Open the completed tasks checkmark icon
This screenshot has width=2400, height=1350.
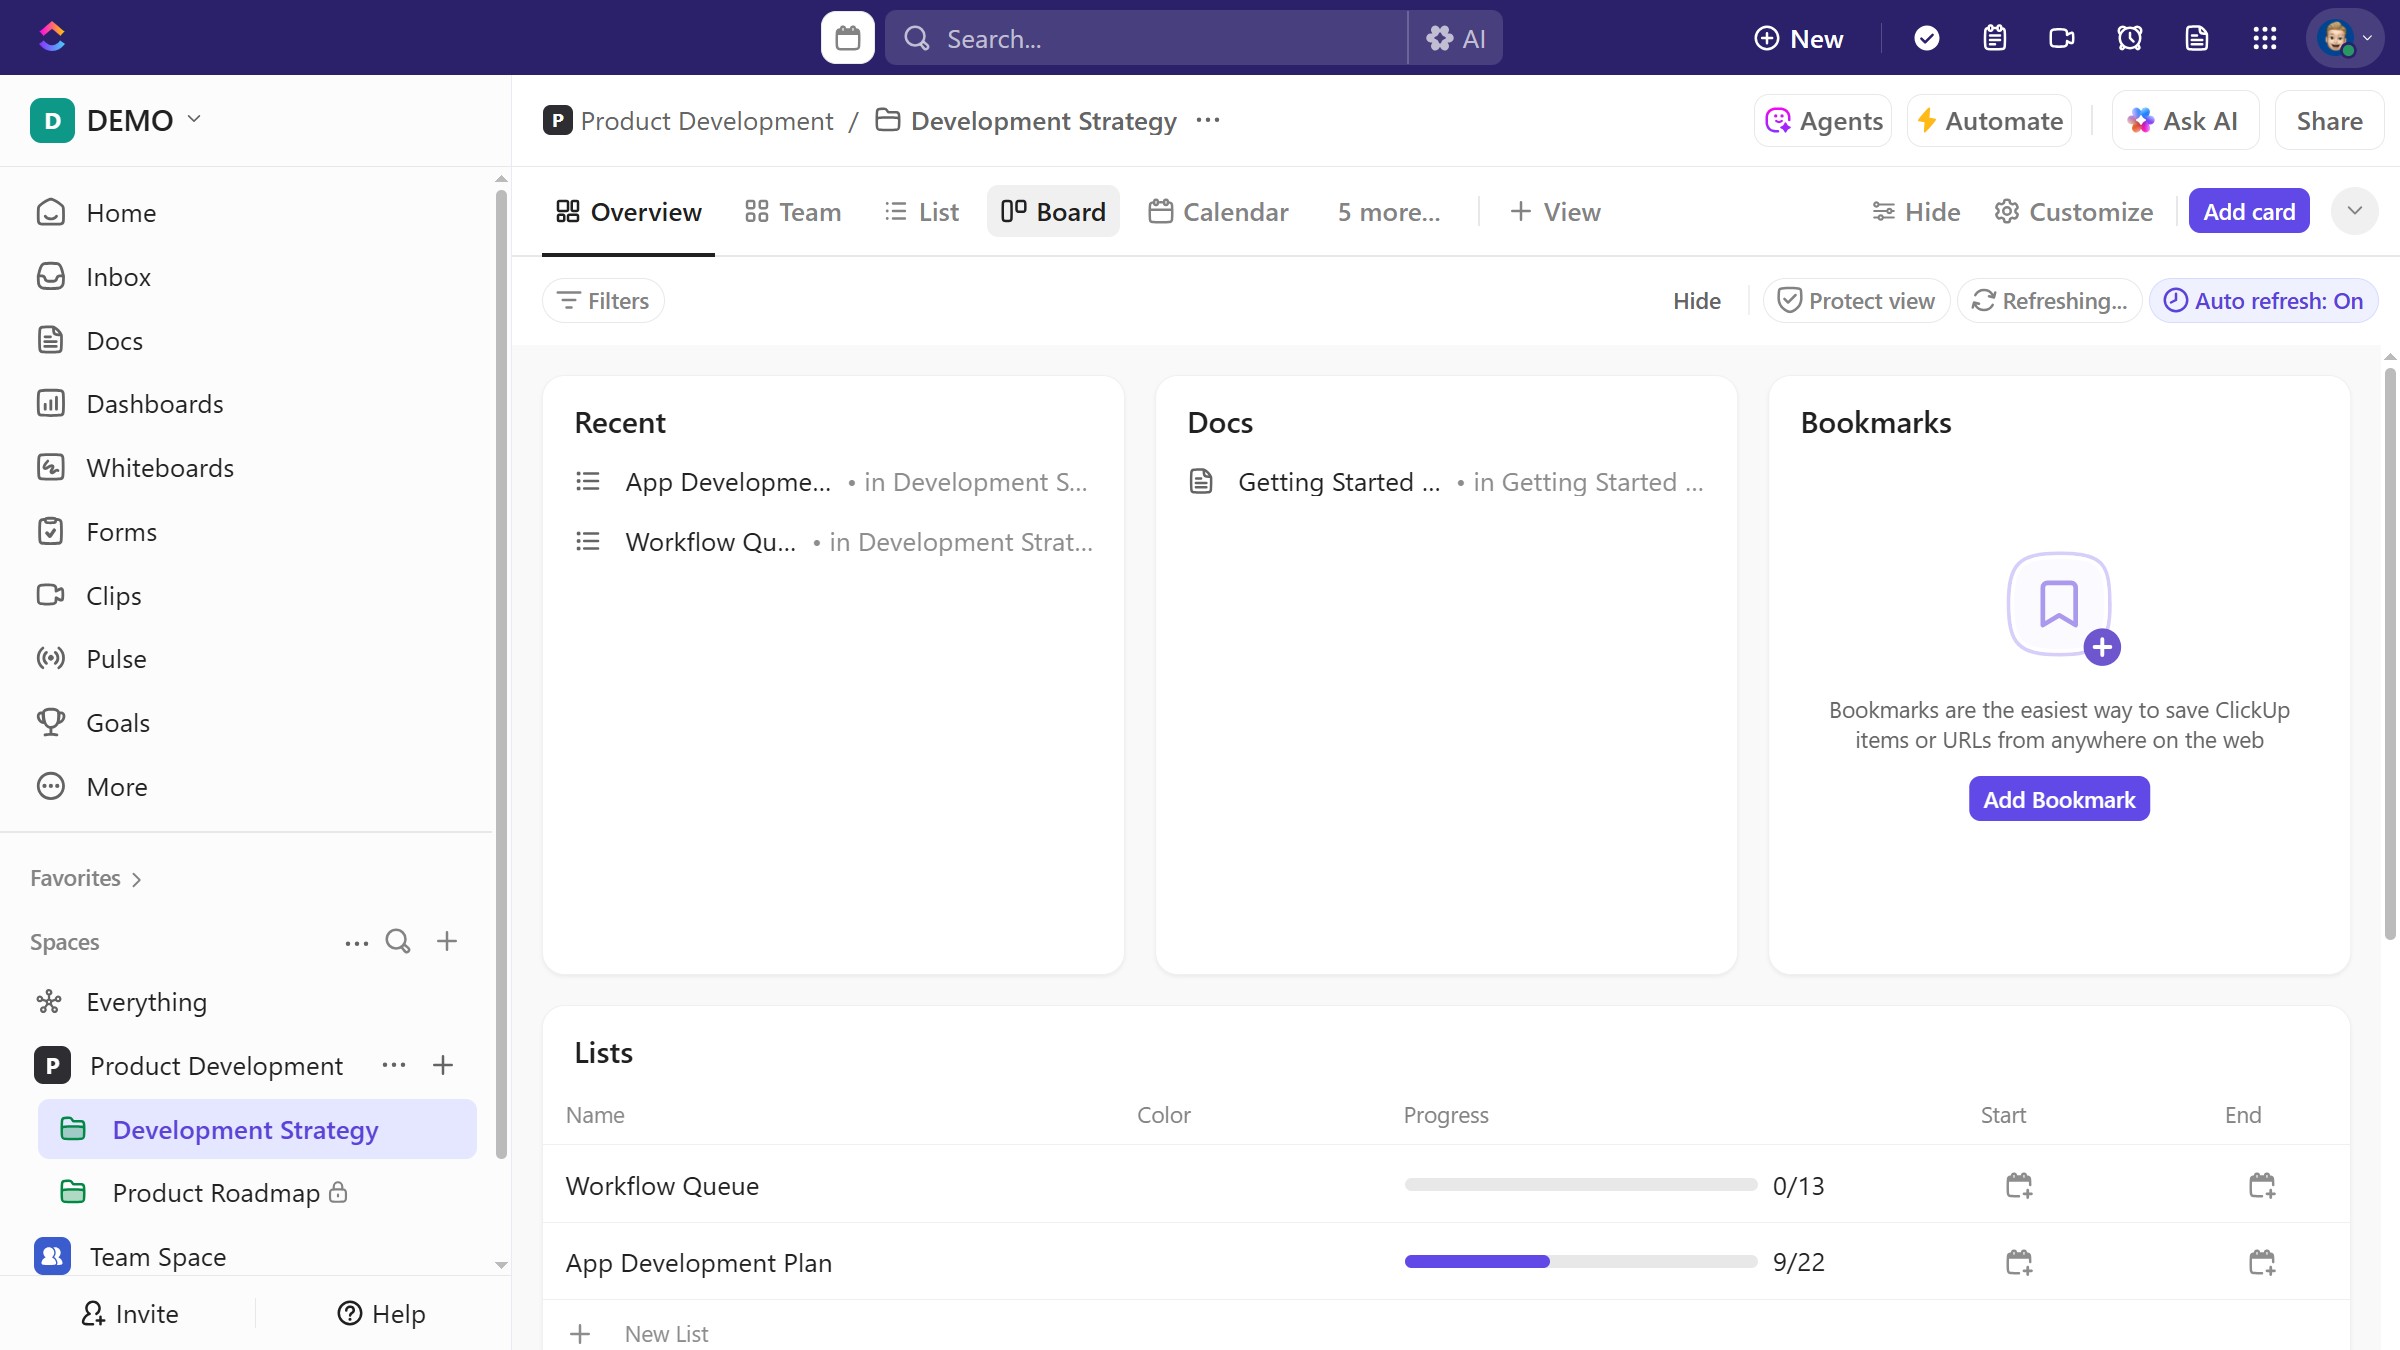1926,38
